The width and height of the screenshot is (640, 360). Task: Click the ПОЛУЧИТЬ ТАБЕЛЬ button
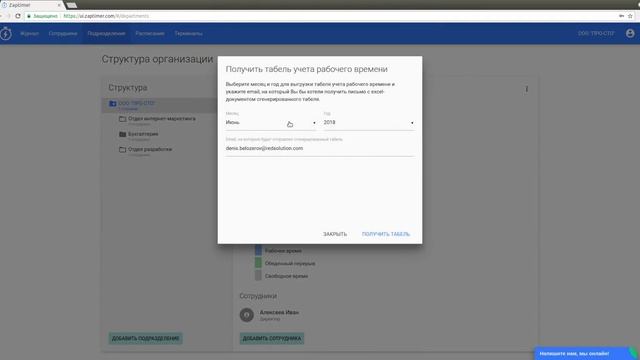tap(386, 234)
